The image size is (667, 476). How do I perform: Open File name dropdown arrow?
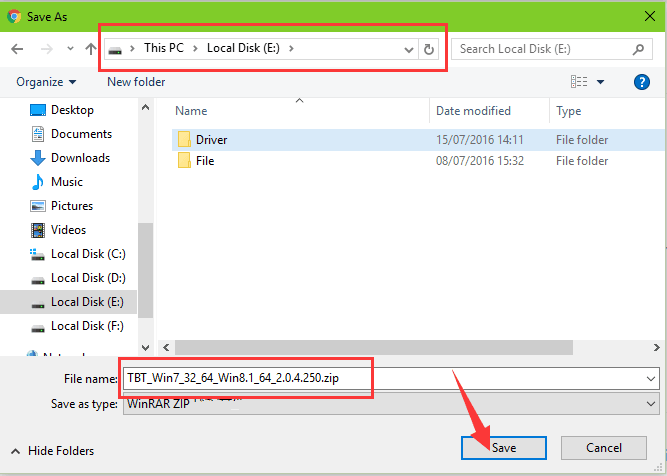coord(650,379)
